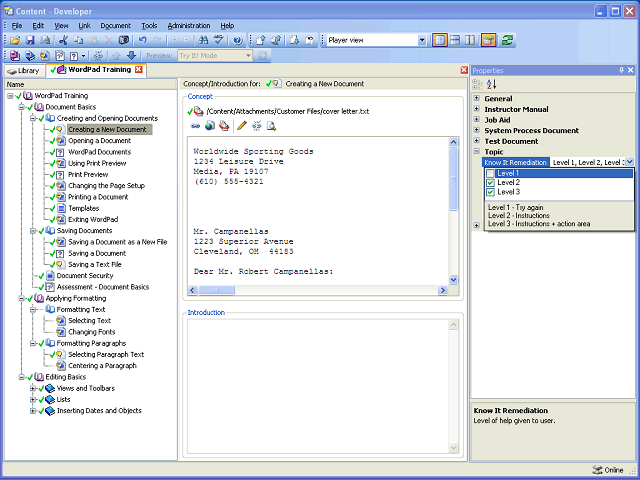
Task: Click the Cut scissors icon
Action: (x=62, y=40)
